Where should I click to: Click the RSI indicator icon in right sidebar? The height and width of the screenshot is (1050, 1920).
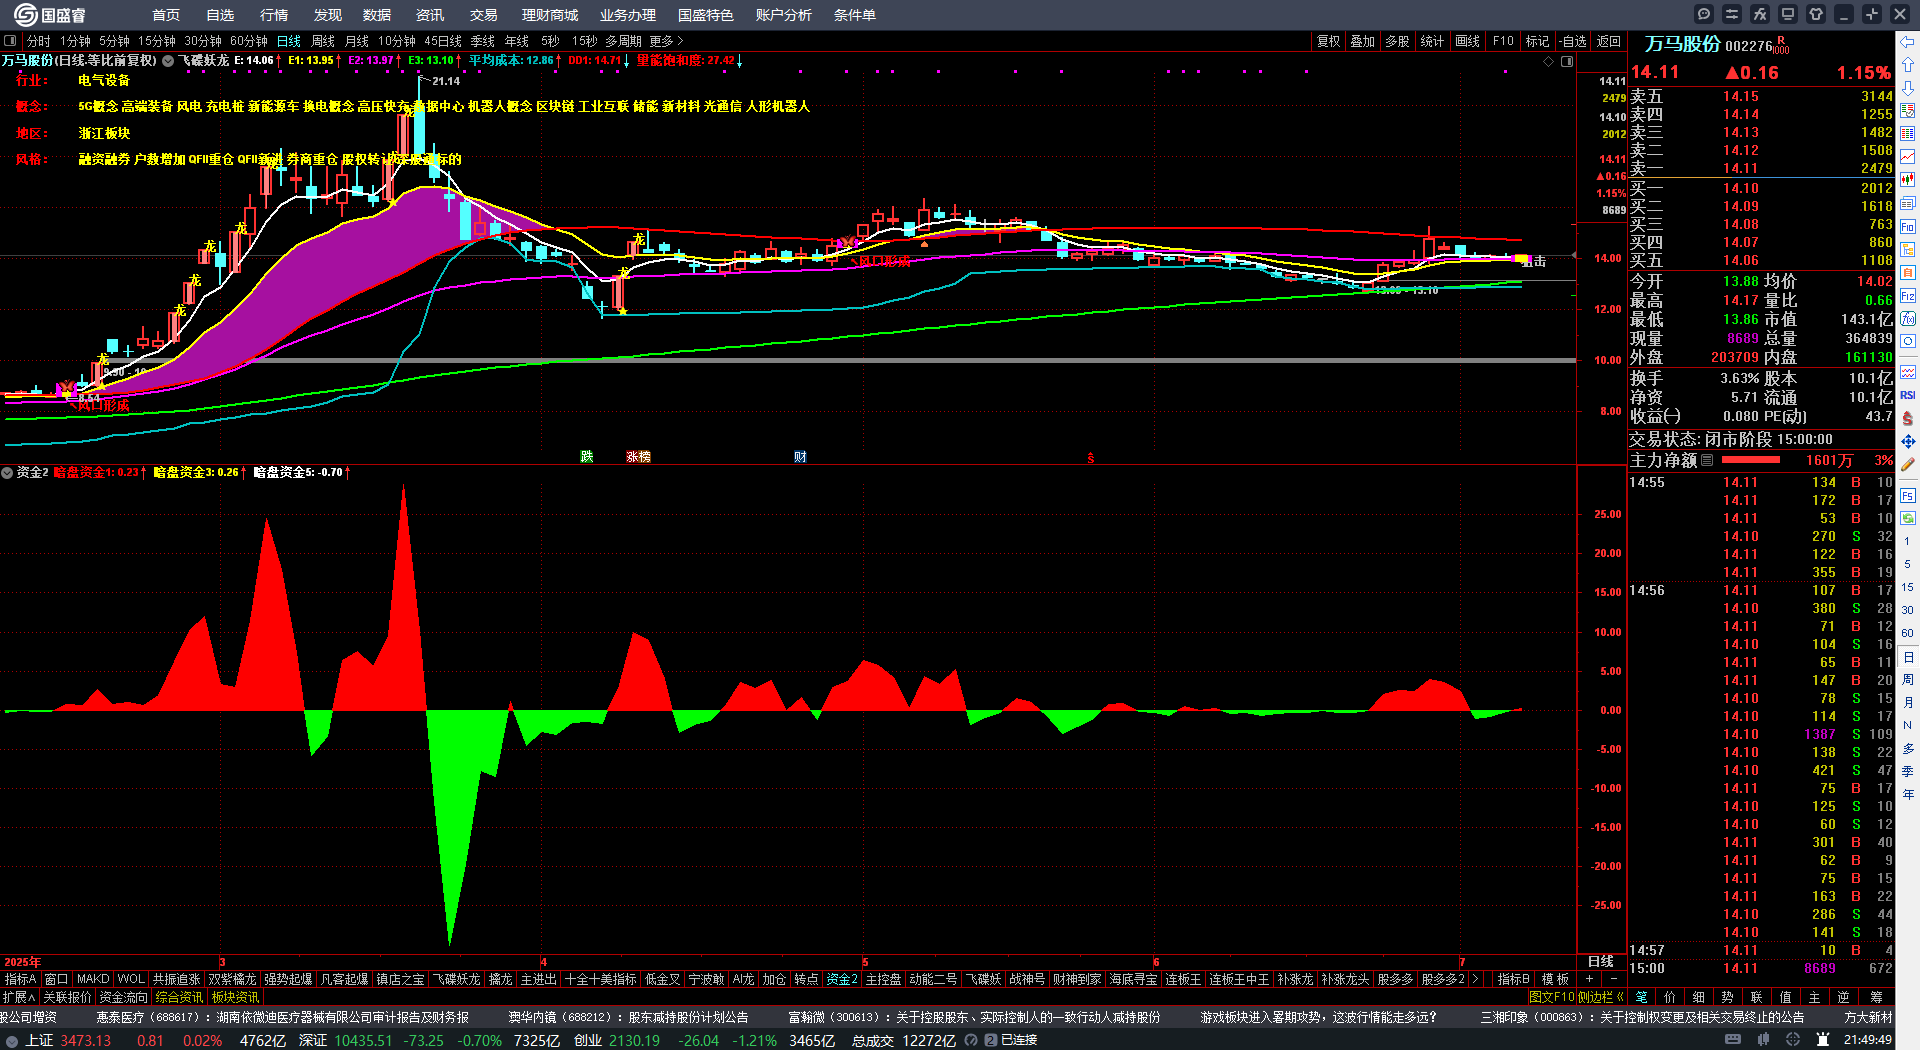point(1908,395)
